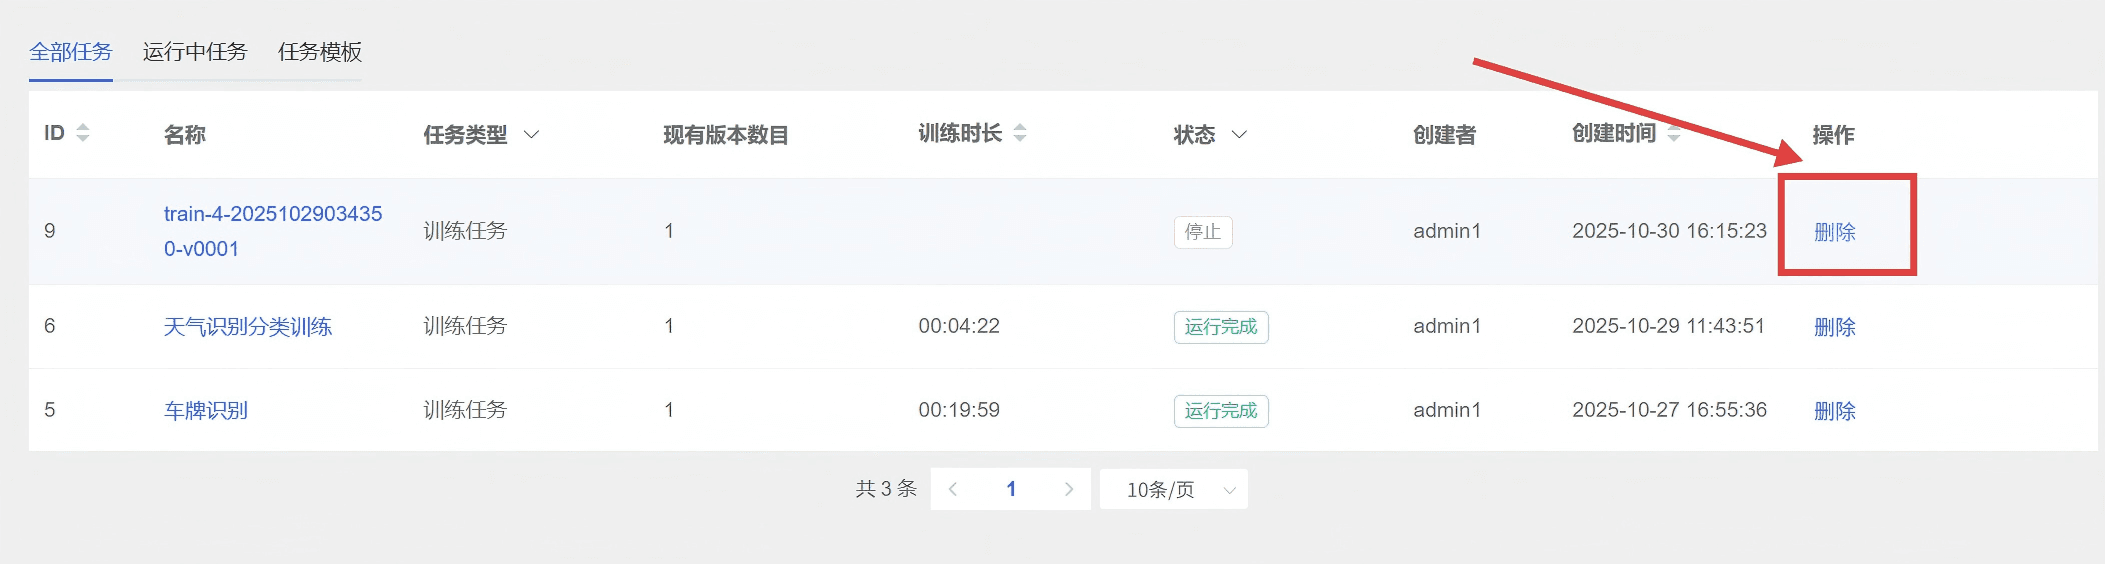Go to previous page arrow
The image size is (2105, 564).
(x=953, y=489)
